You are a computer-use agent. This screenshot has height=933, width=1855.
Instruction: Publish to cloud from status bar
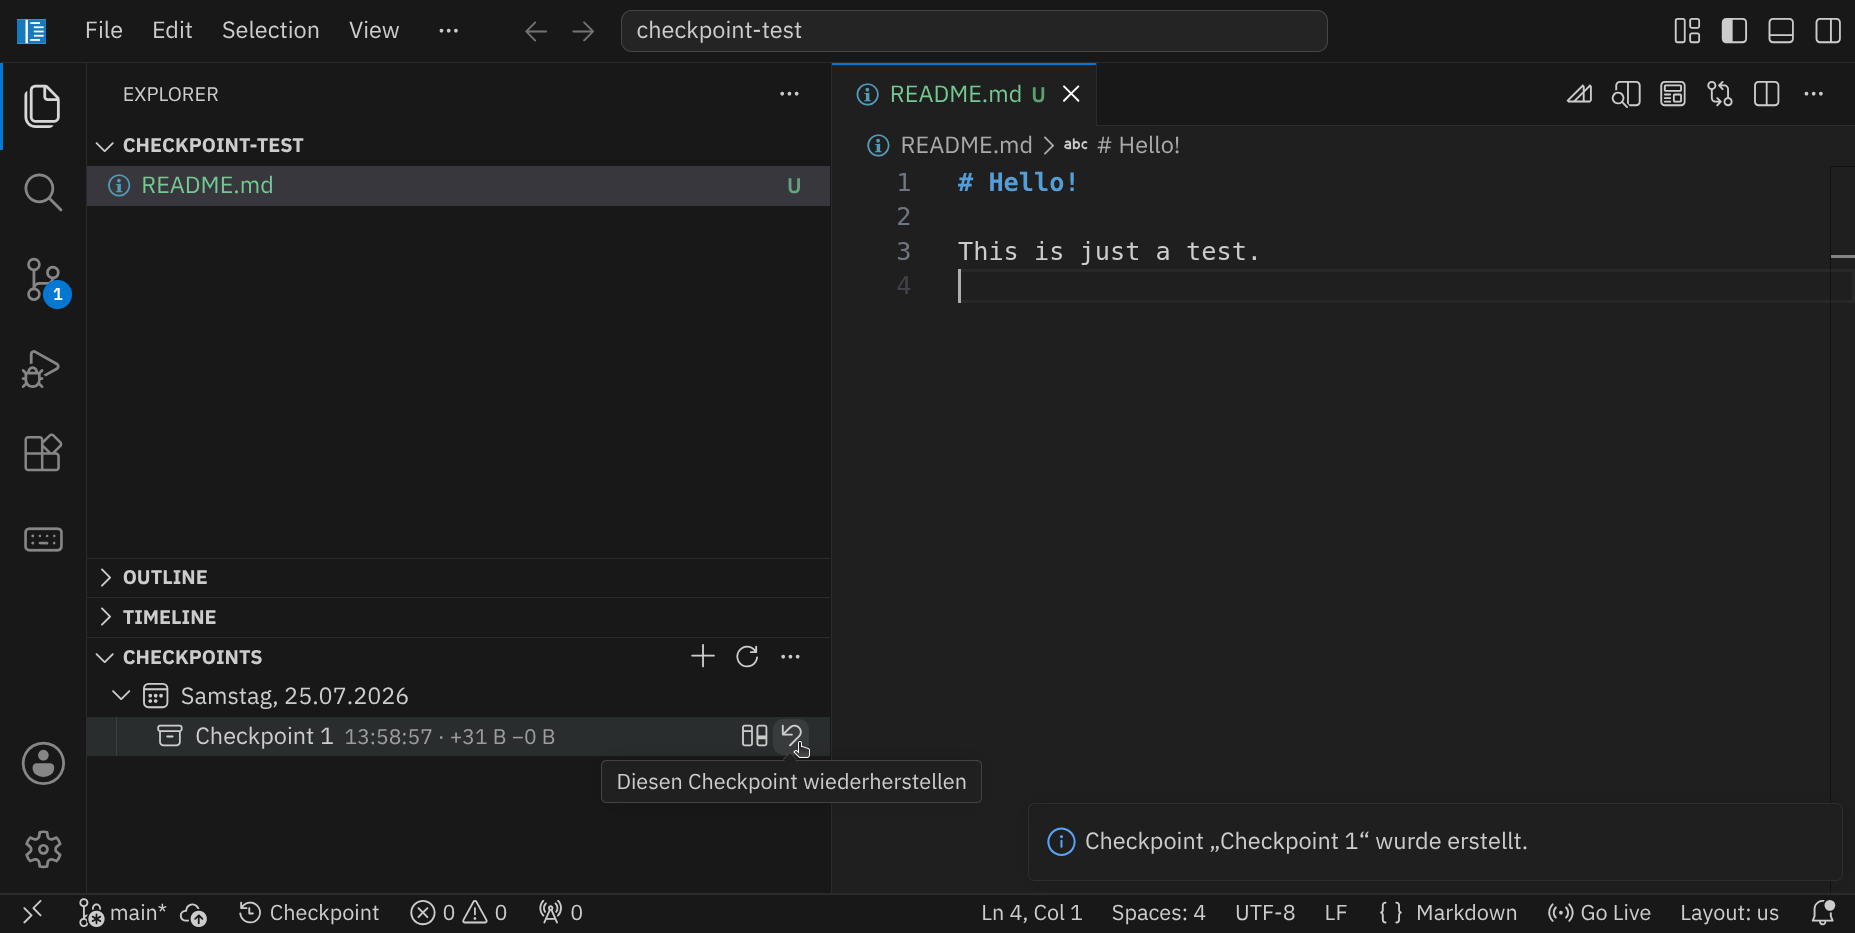click(193, 913)
